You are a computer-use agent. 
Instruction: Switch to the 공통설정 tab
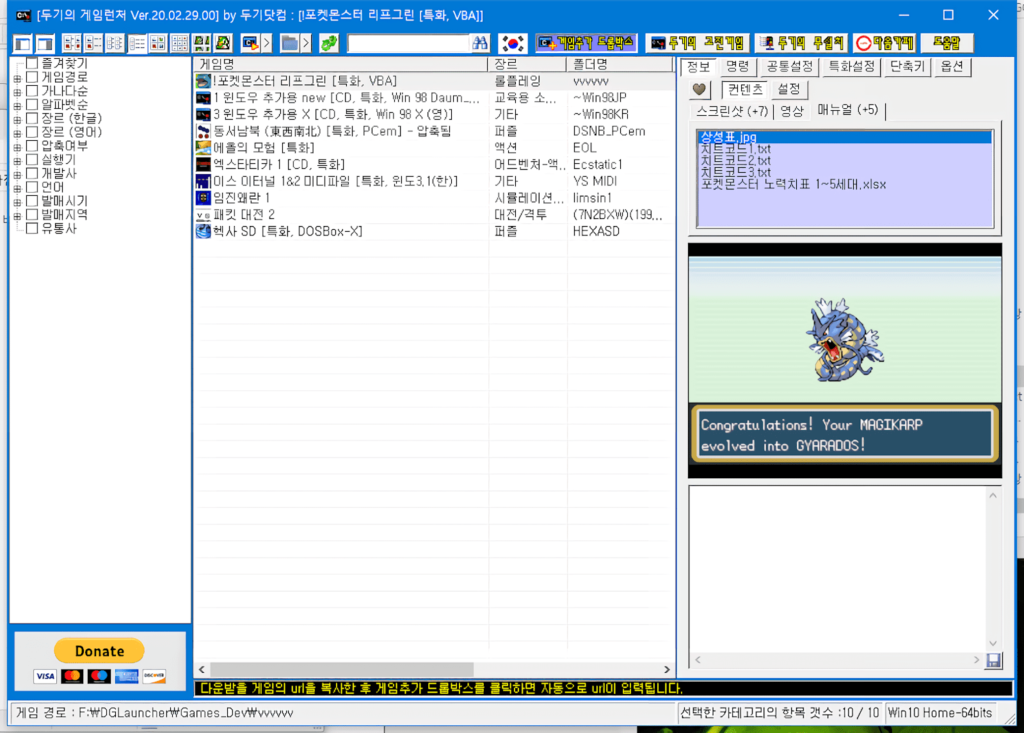[x=790, y=67]
